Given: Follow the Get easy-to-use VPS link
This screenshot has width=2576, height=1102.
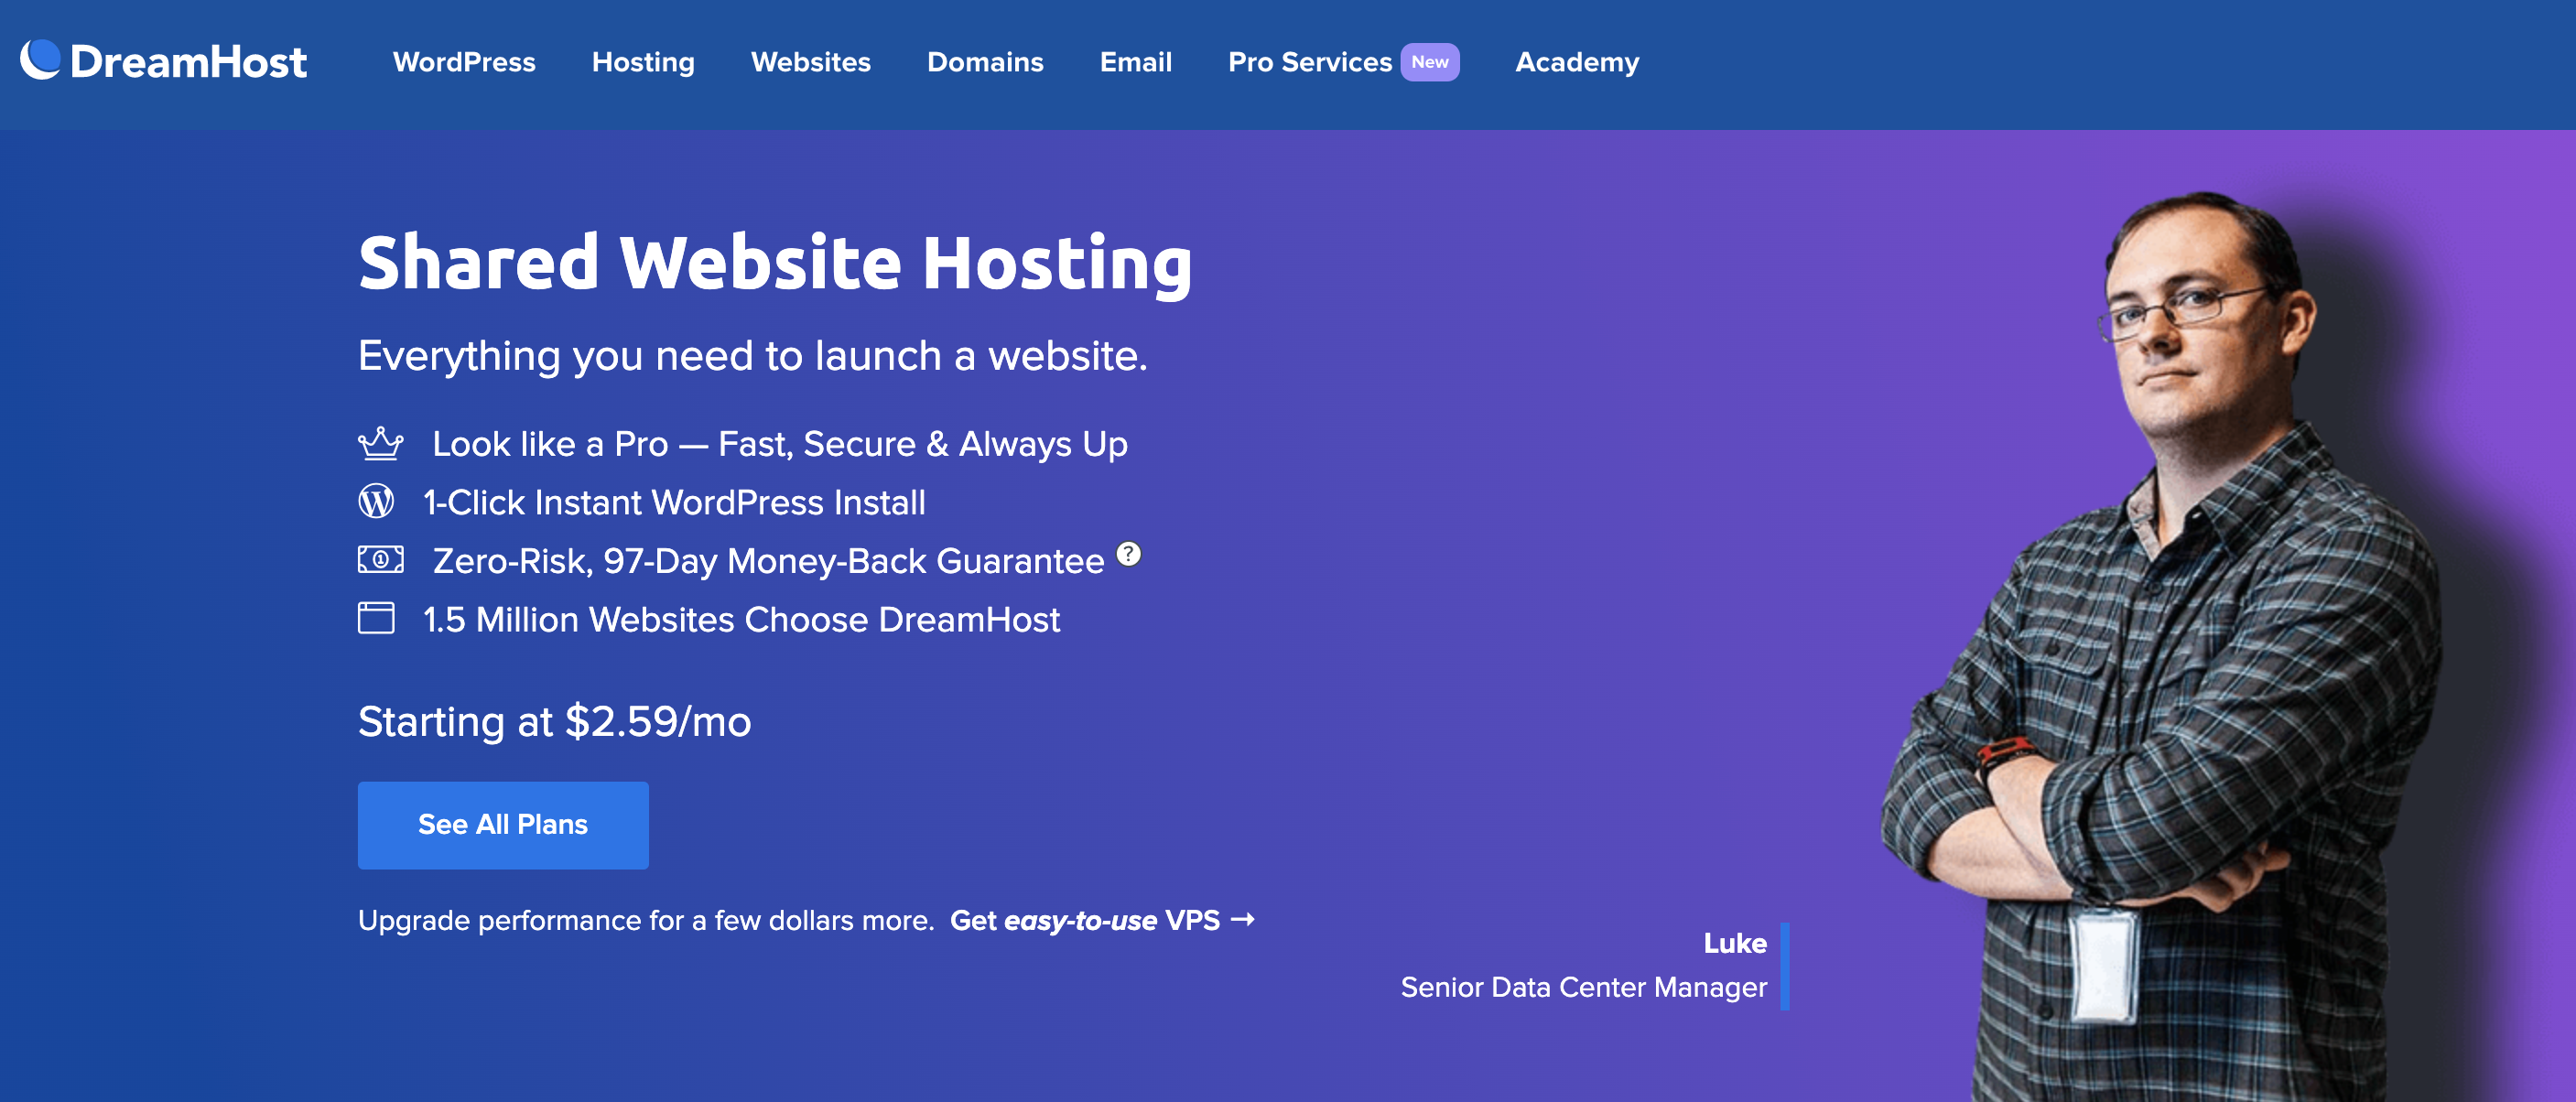Looking at the screenshot, I should (1102, 920).
